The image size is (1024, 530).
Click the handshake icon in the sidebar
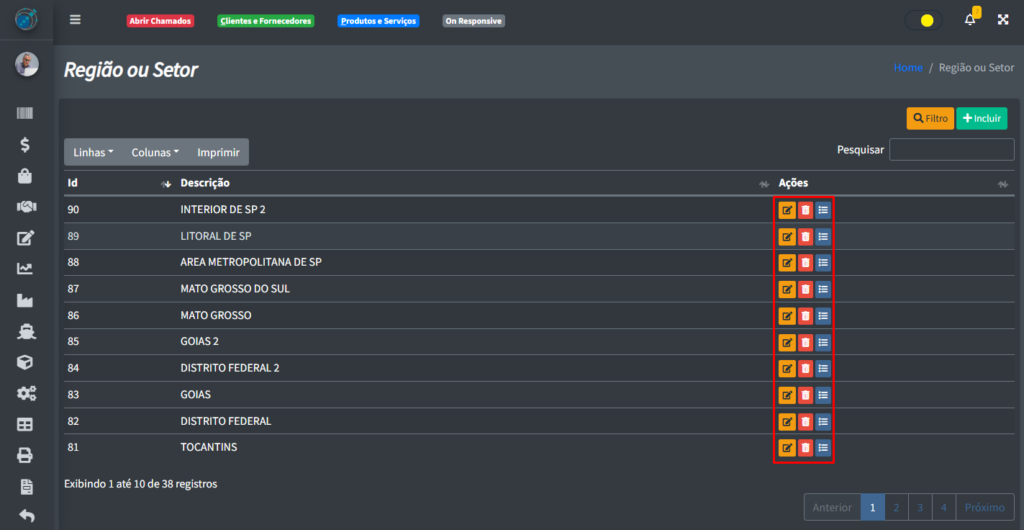coord(26,207)
